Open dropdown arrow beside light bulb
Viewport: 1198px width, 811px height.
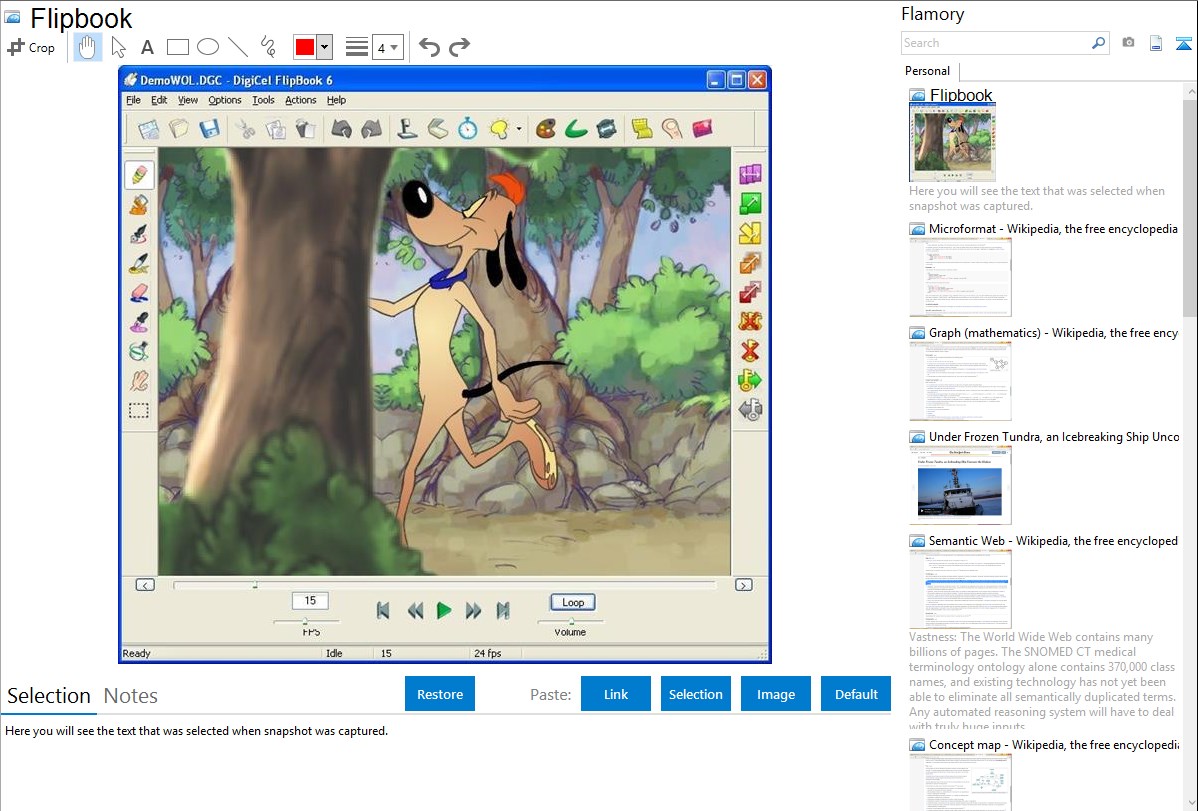coord(519,129)
